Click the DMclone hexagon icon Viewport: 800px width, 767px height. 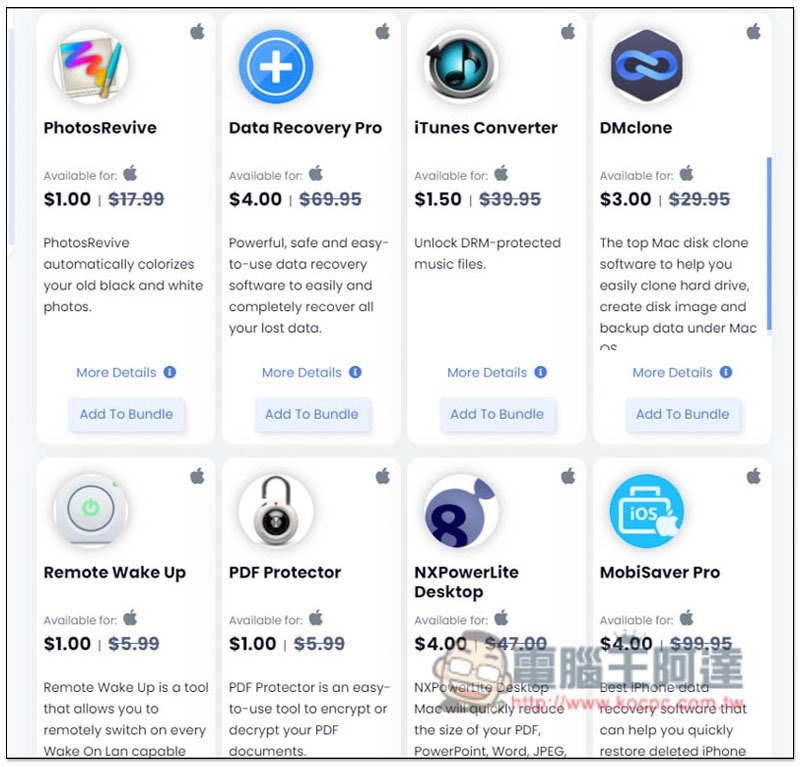tap(646, 67)
